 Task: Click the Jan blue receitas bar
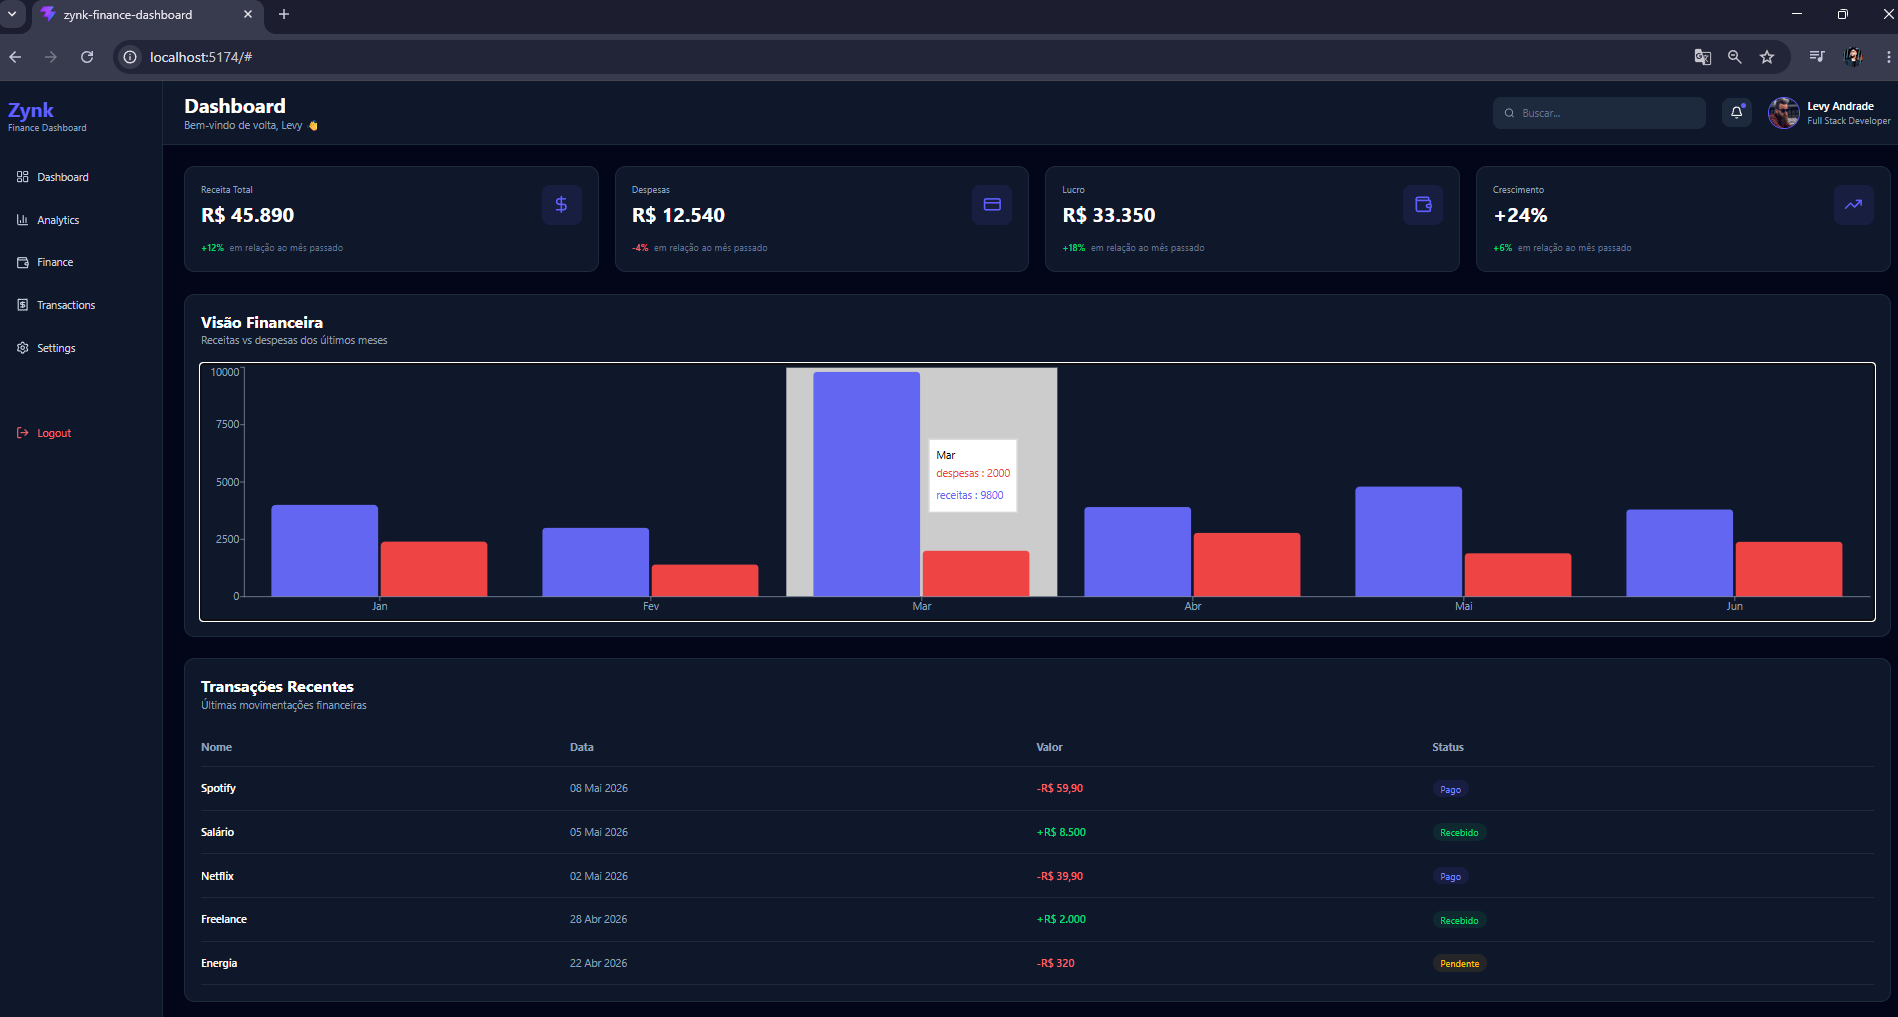(x=325, y=551)
